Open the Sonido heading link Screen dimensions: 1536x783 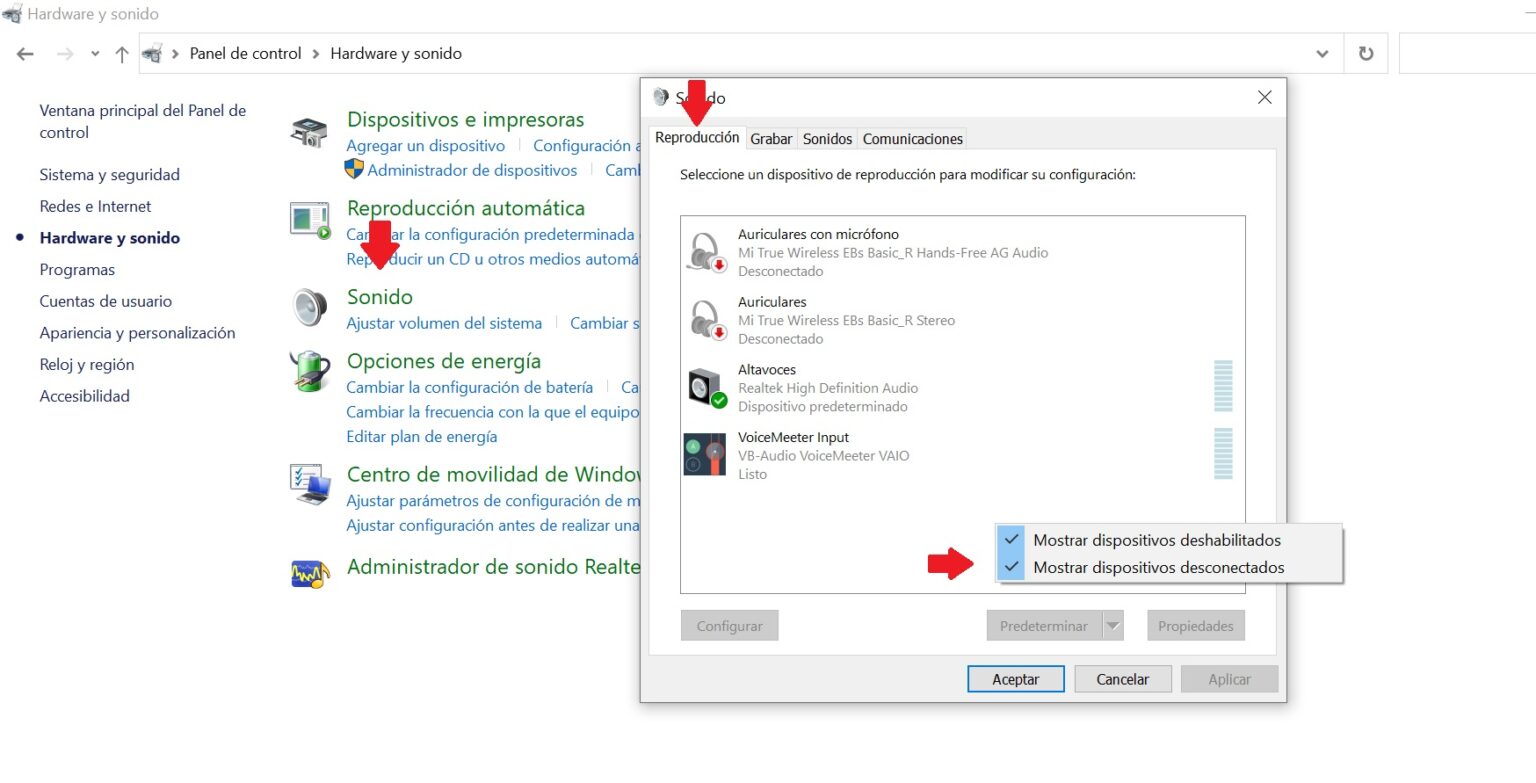[x=380, y=297]
